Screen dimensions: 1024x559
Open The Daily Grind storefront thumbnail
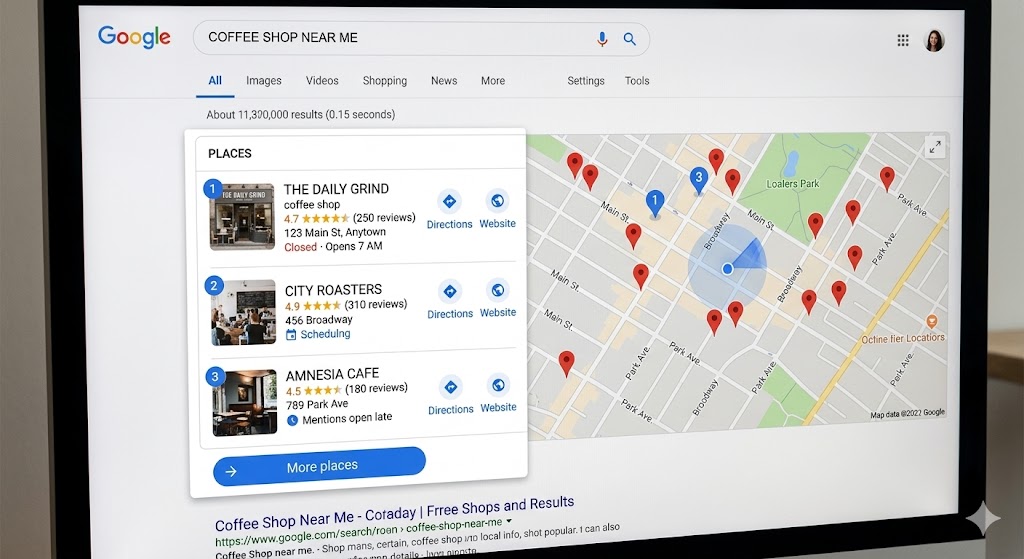coord(242,217)
